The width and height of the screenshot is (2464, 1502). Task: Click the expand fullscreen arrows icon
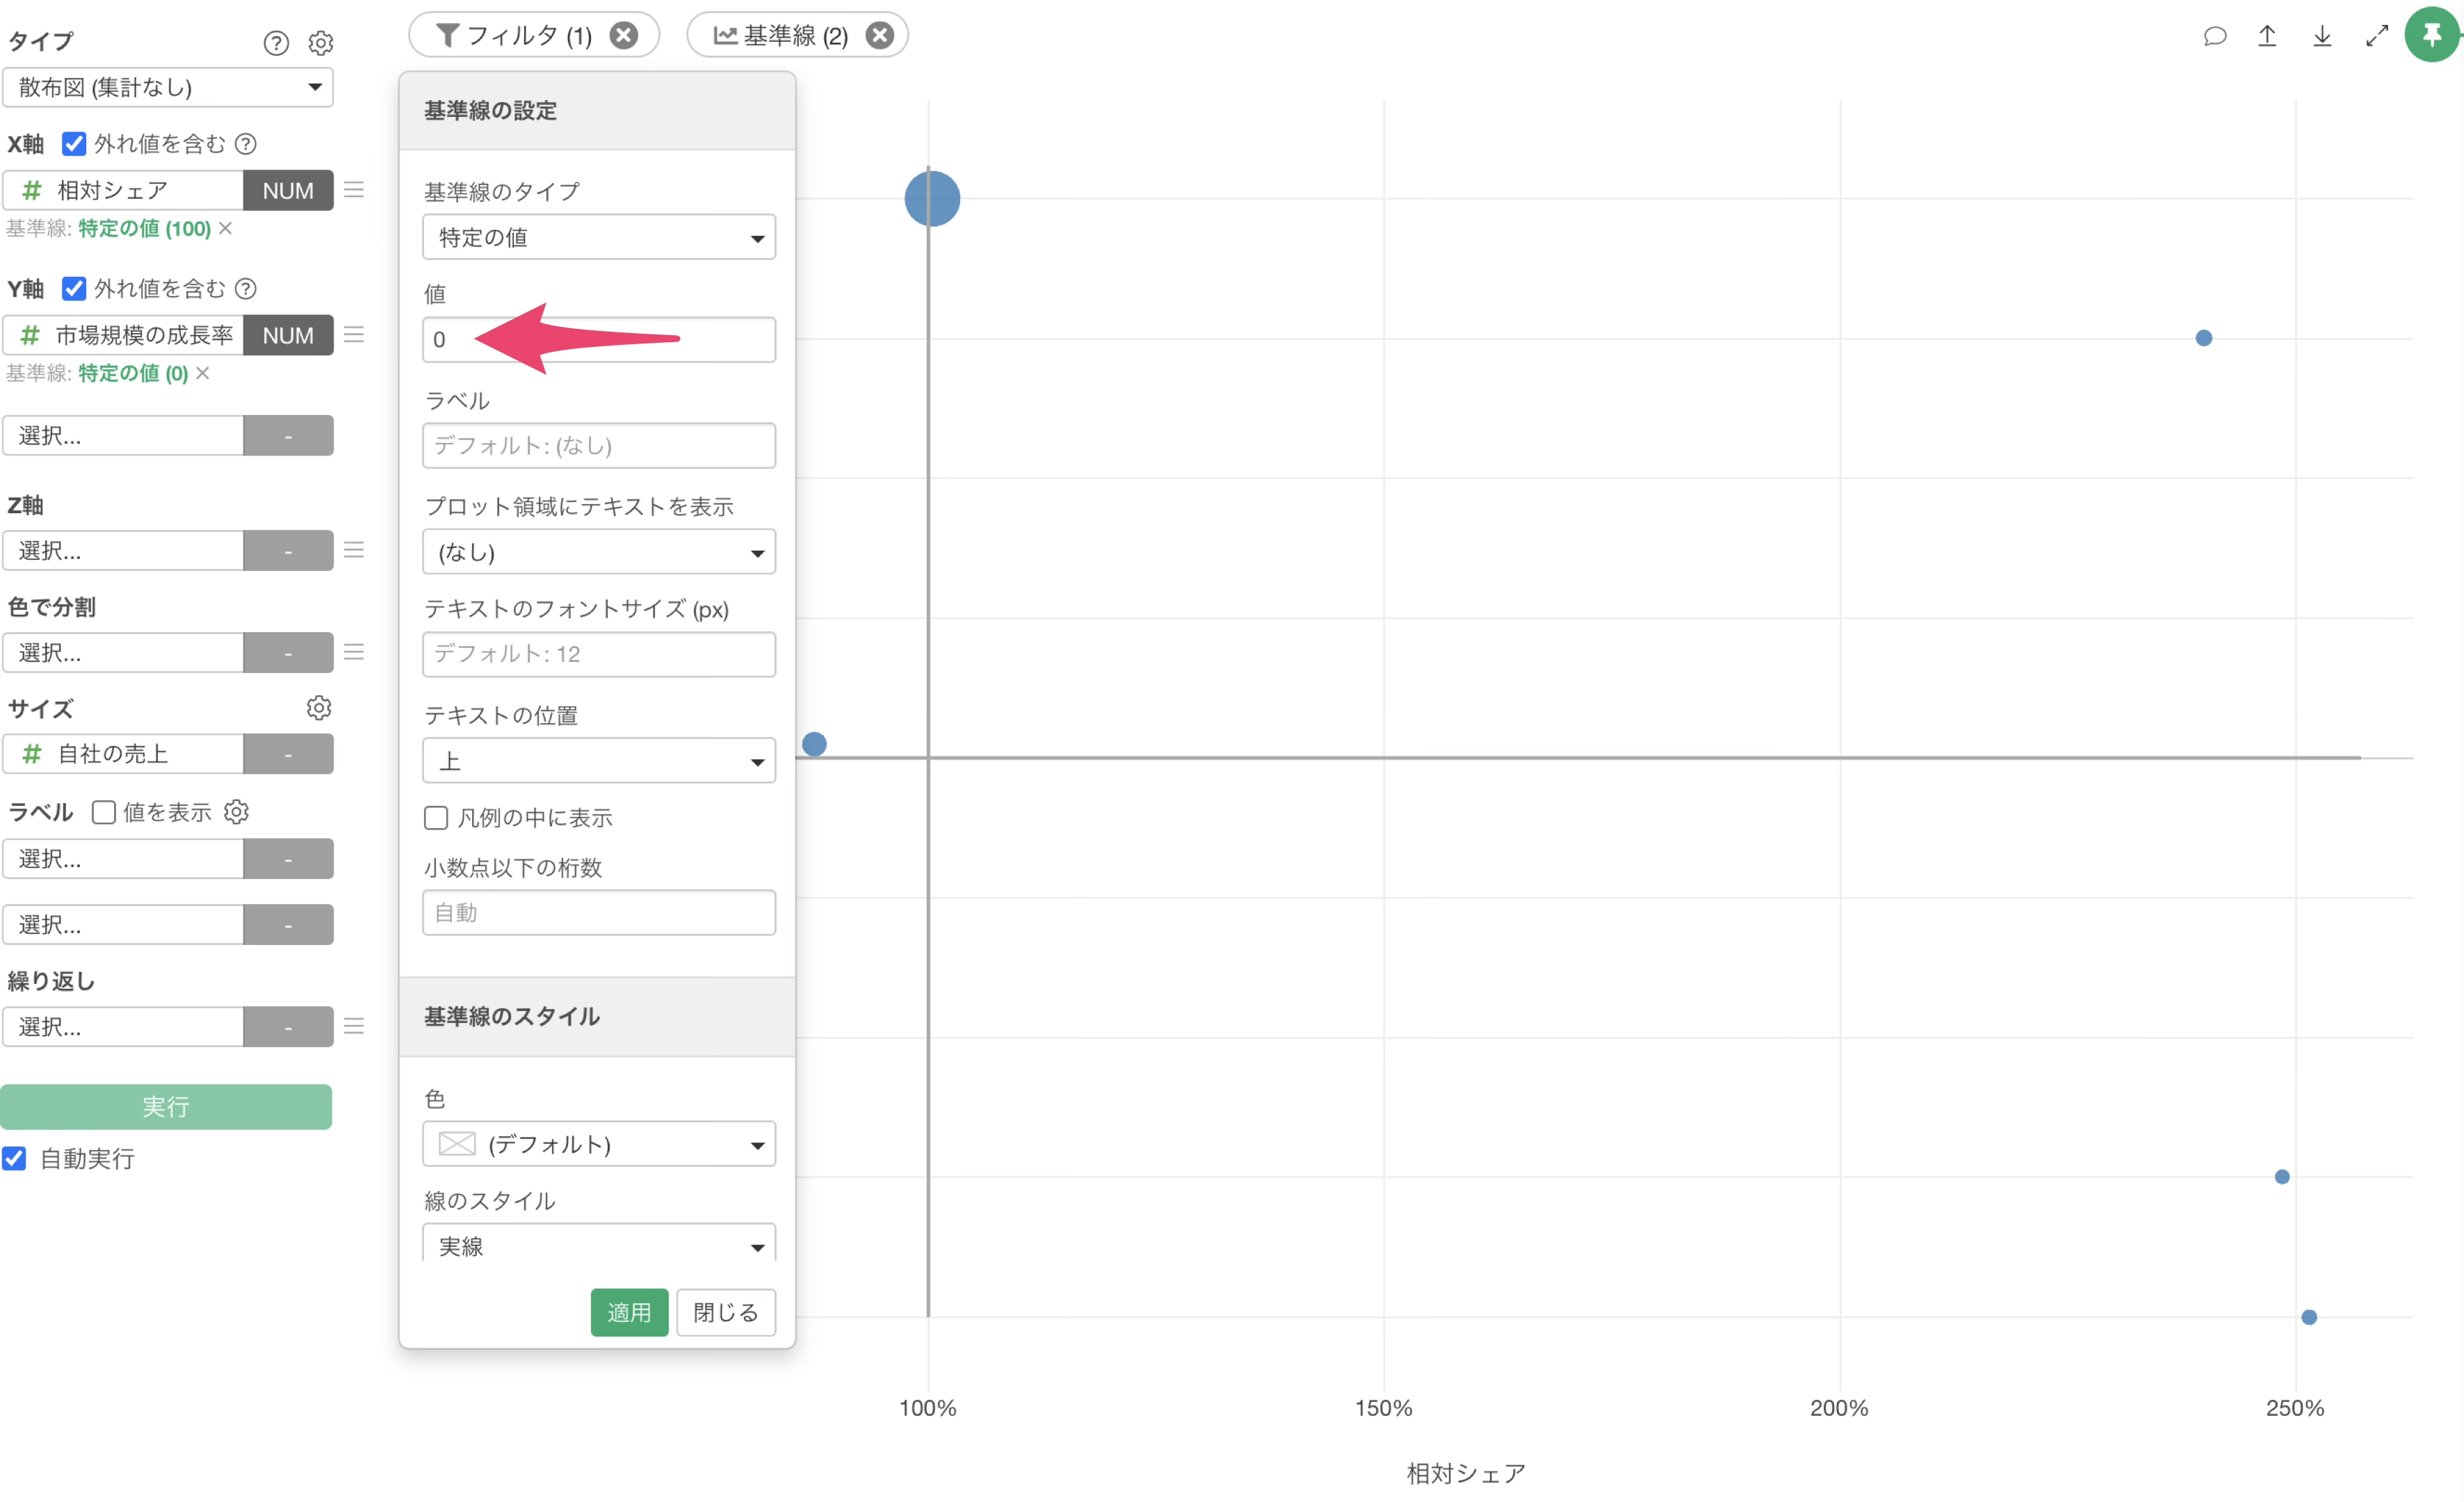(2377, 36)
